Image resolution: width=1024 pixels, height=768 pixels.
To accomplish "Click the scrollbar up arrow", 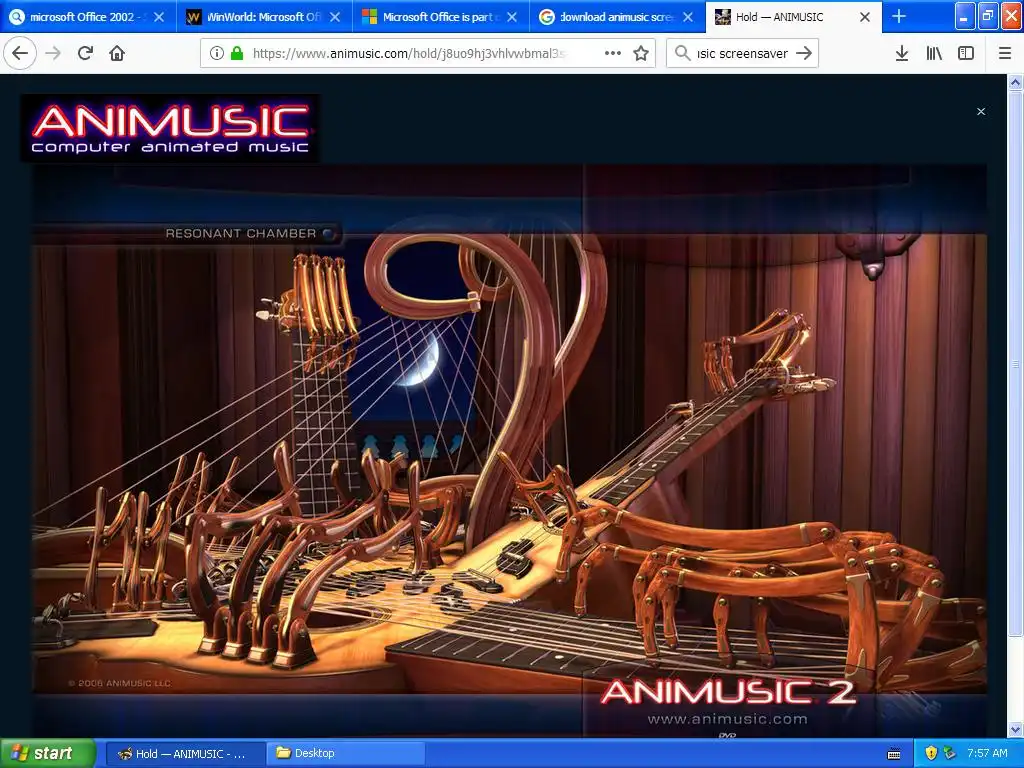I will 1016,82.
